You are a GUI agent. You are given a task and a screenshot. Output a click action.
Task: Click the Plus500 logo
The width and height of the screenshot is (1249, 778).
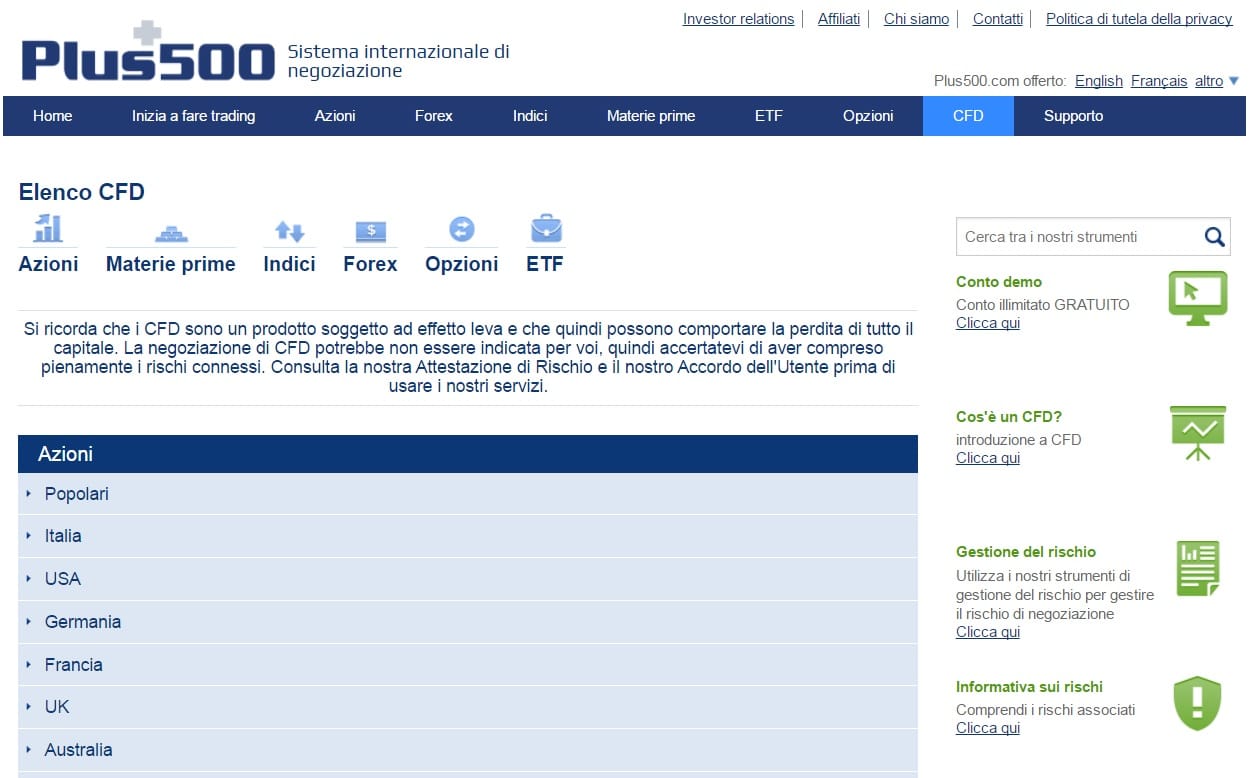[148, 53]
